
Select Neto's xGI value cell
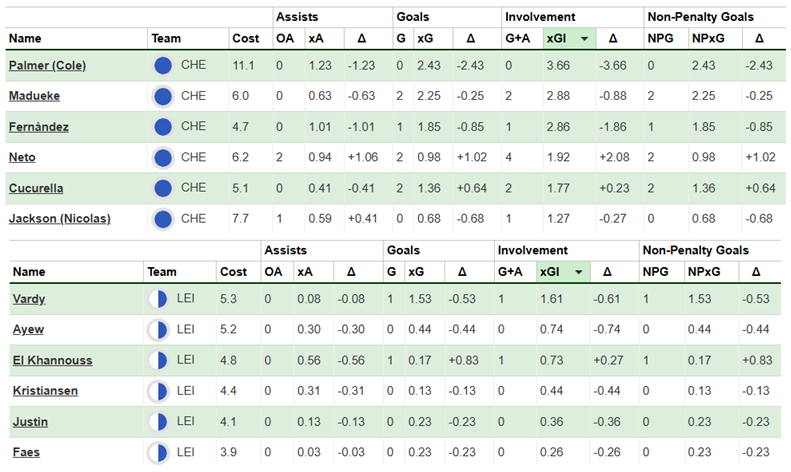pyautogui.click(x=557, y=157)
